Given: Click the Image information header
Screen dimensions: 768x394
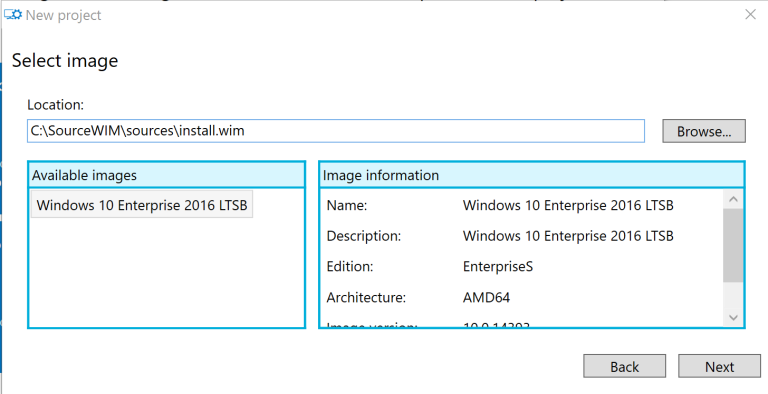Looking at the screenshot, I should [x=531, y=175].
